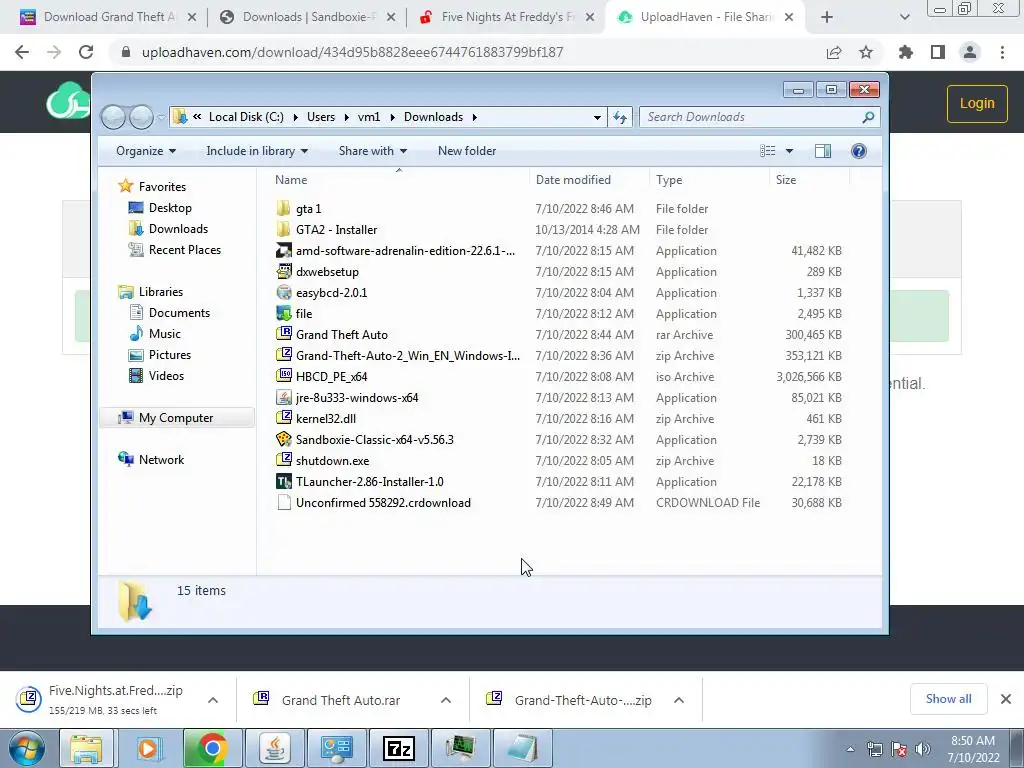1024x768 pixels.
Task: Select Network in navigation pane
Action: 161,460
